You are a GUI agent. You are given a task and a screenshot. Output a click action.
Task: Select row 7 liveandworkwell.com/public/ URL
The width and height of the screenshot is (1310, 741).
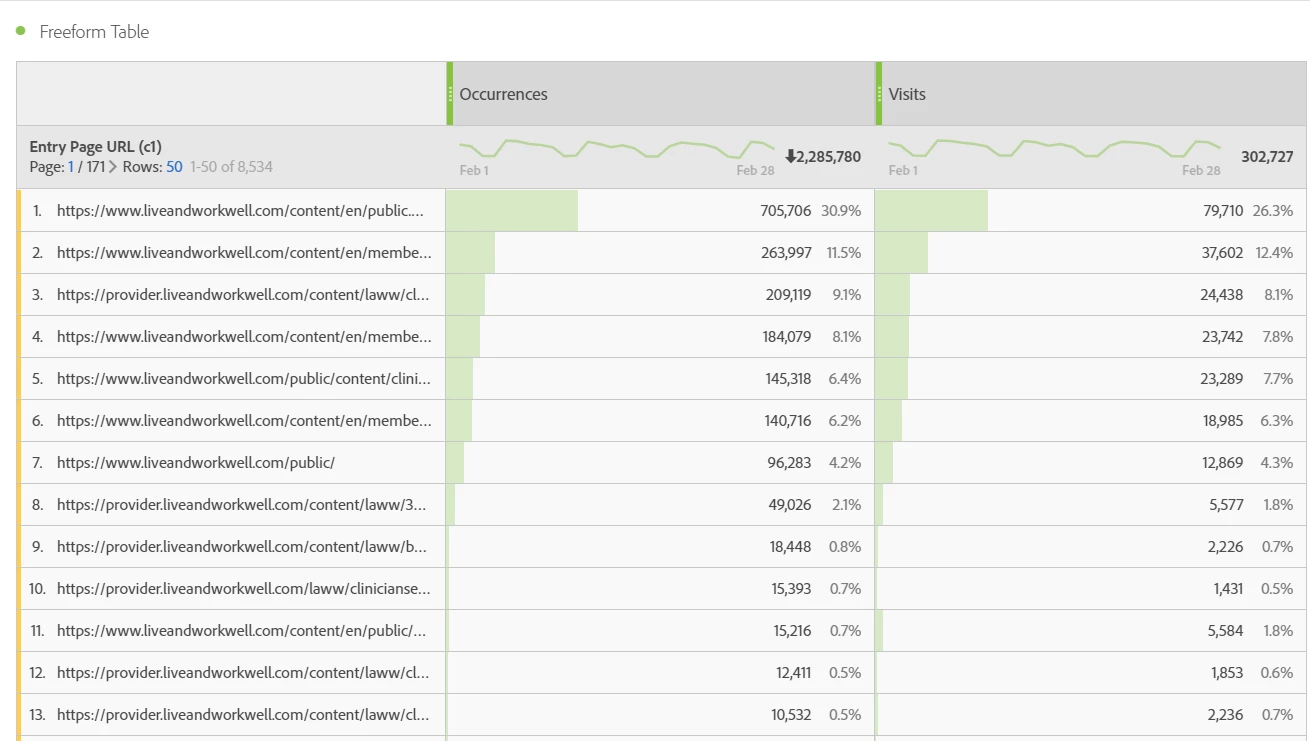(196, 463)
